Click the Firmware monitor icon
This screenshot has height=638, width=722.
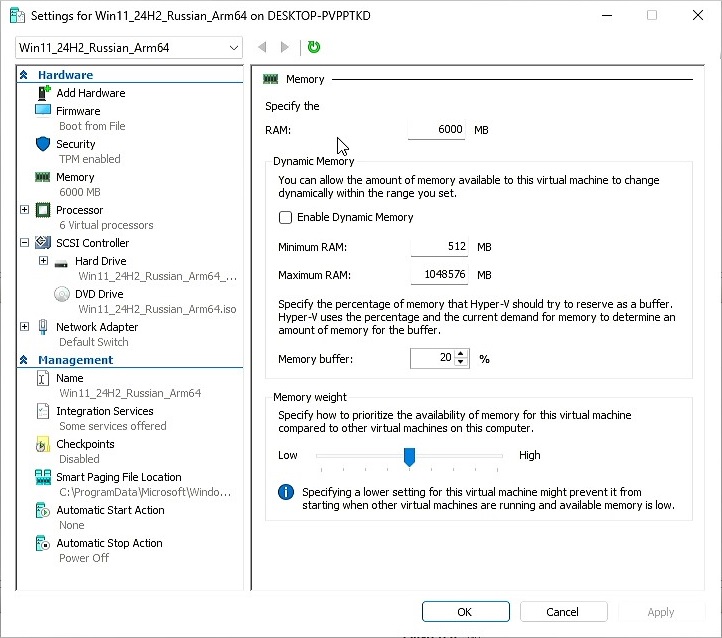(x=43, y=111)
